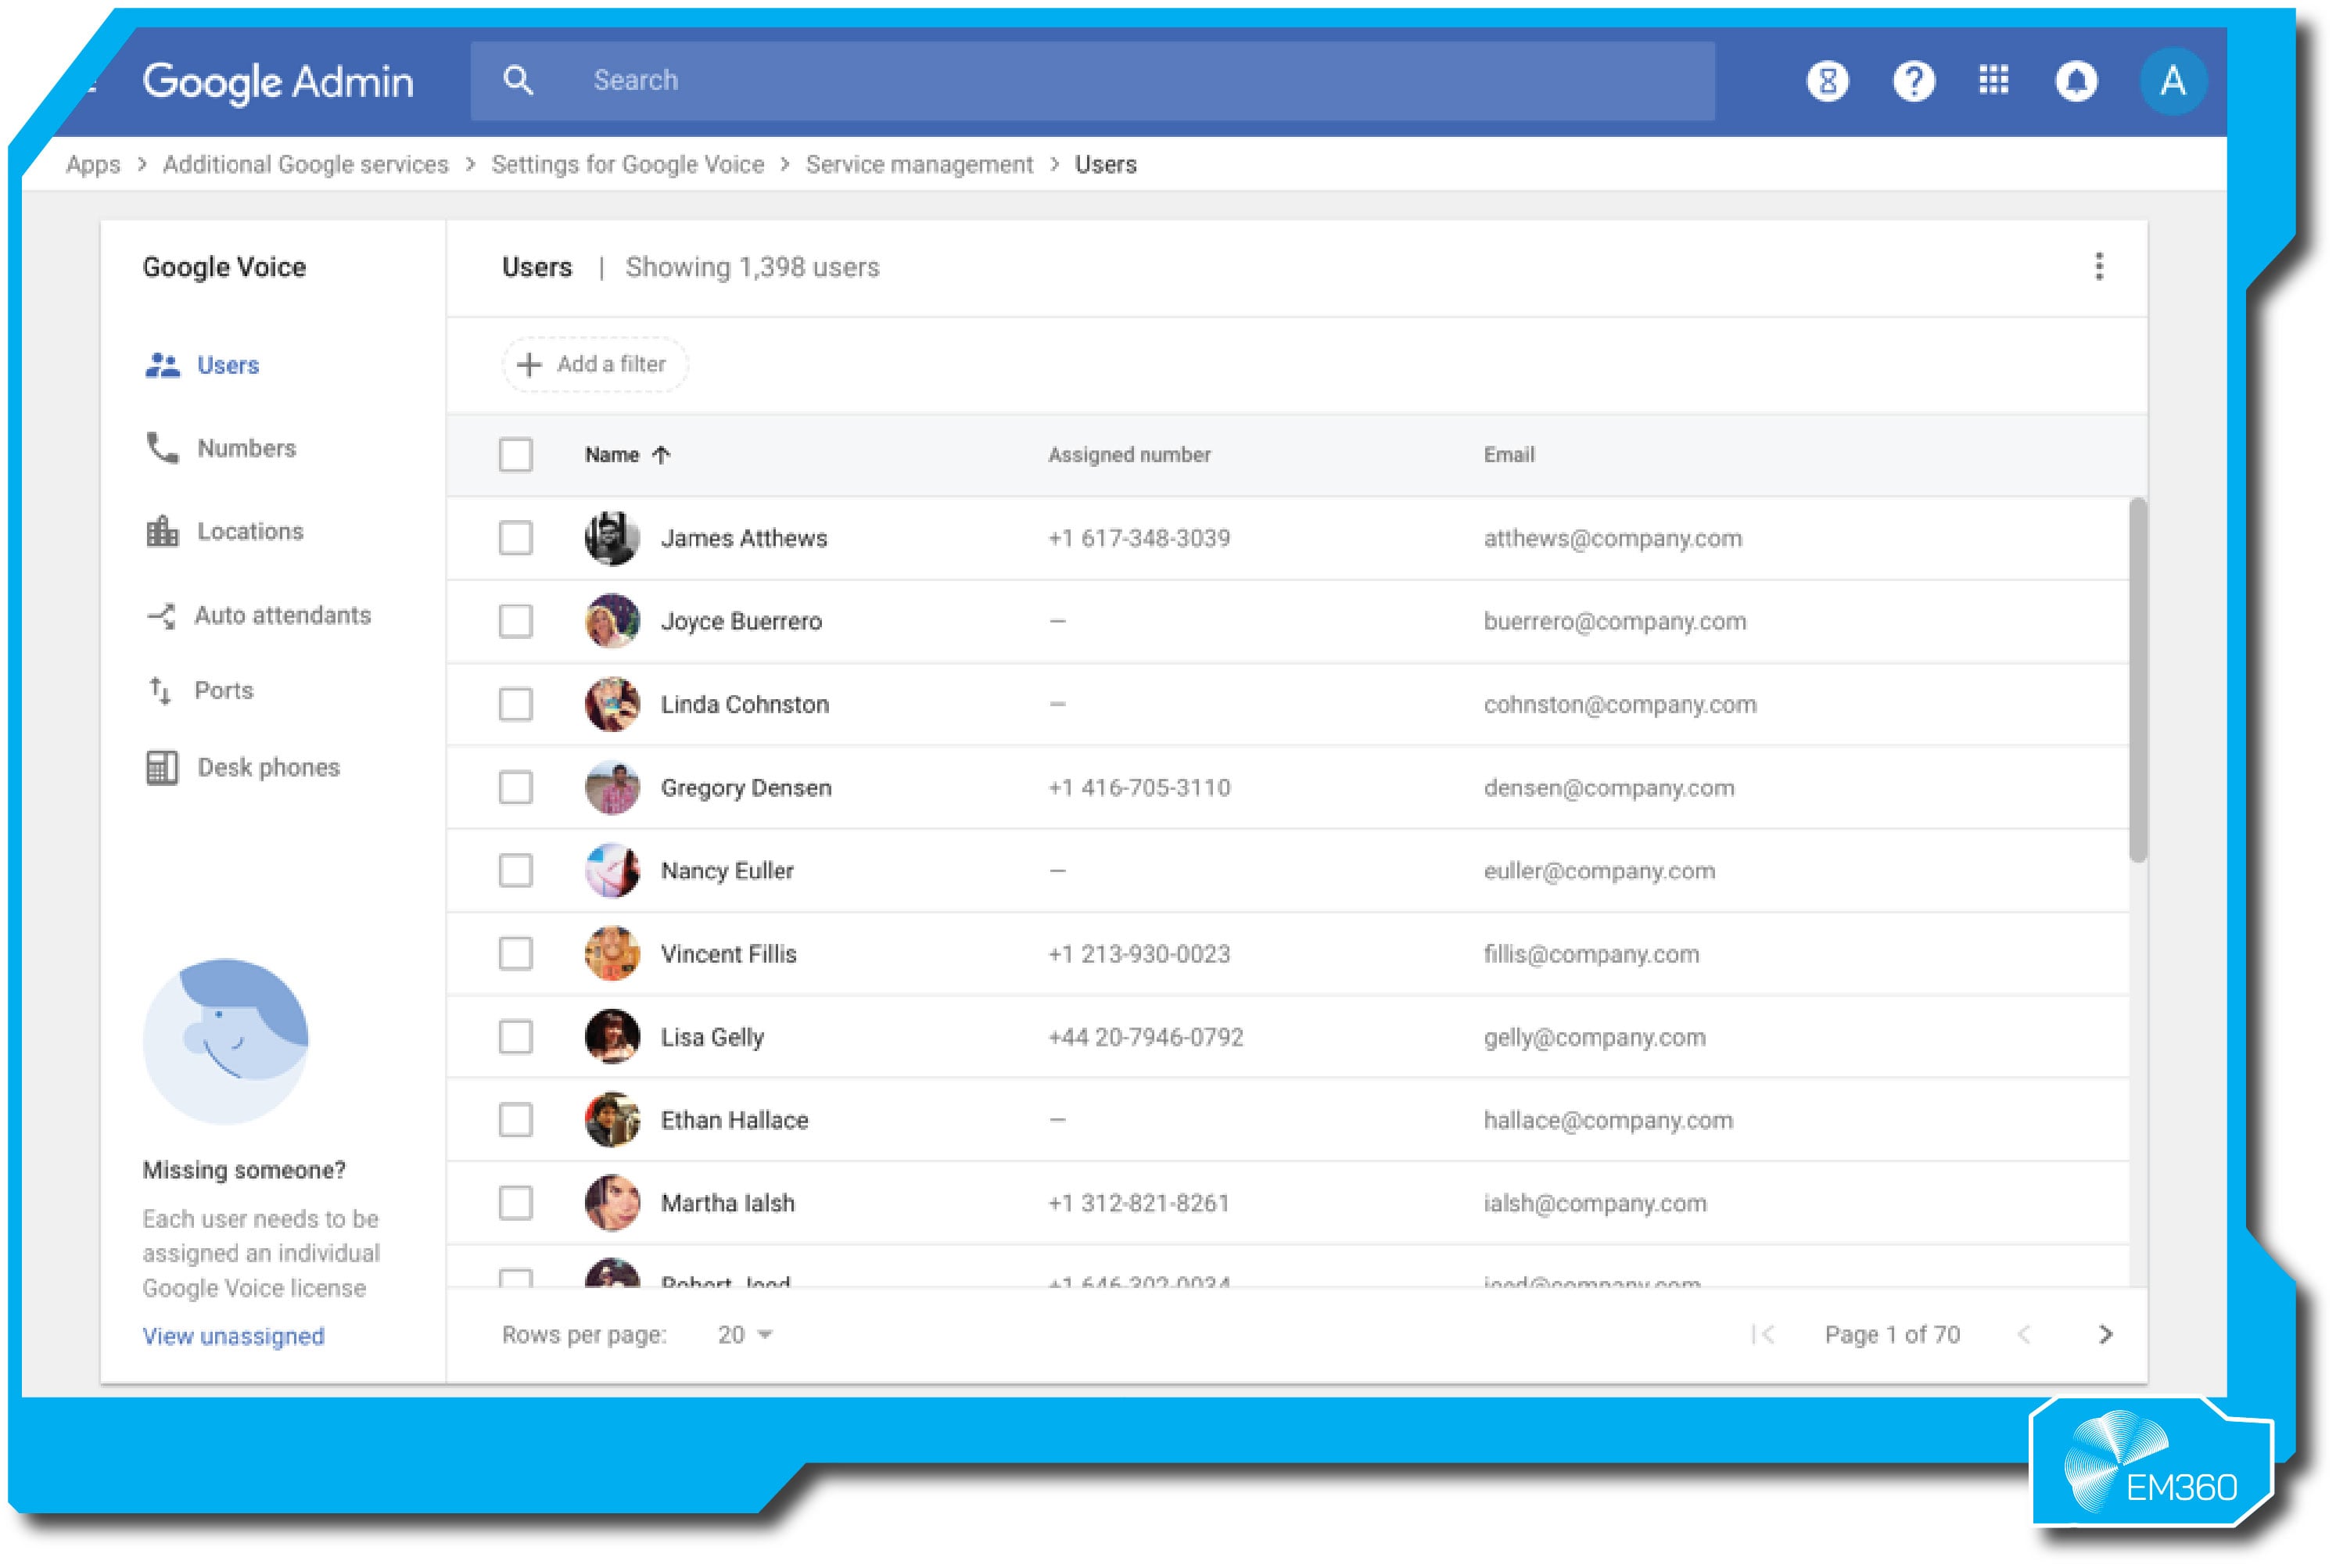Open the overflow three-dot menu
This screenshot has width=2336, height=1568.
click(x=2100, y=266)
